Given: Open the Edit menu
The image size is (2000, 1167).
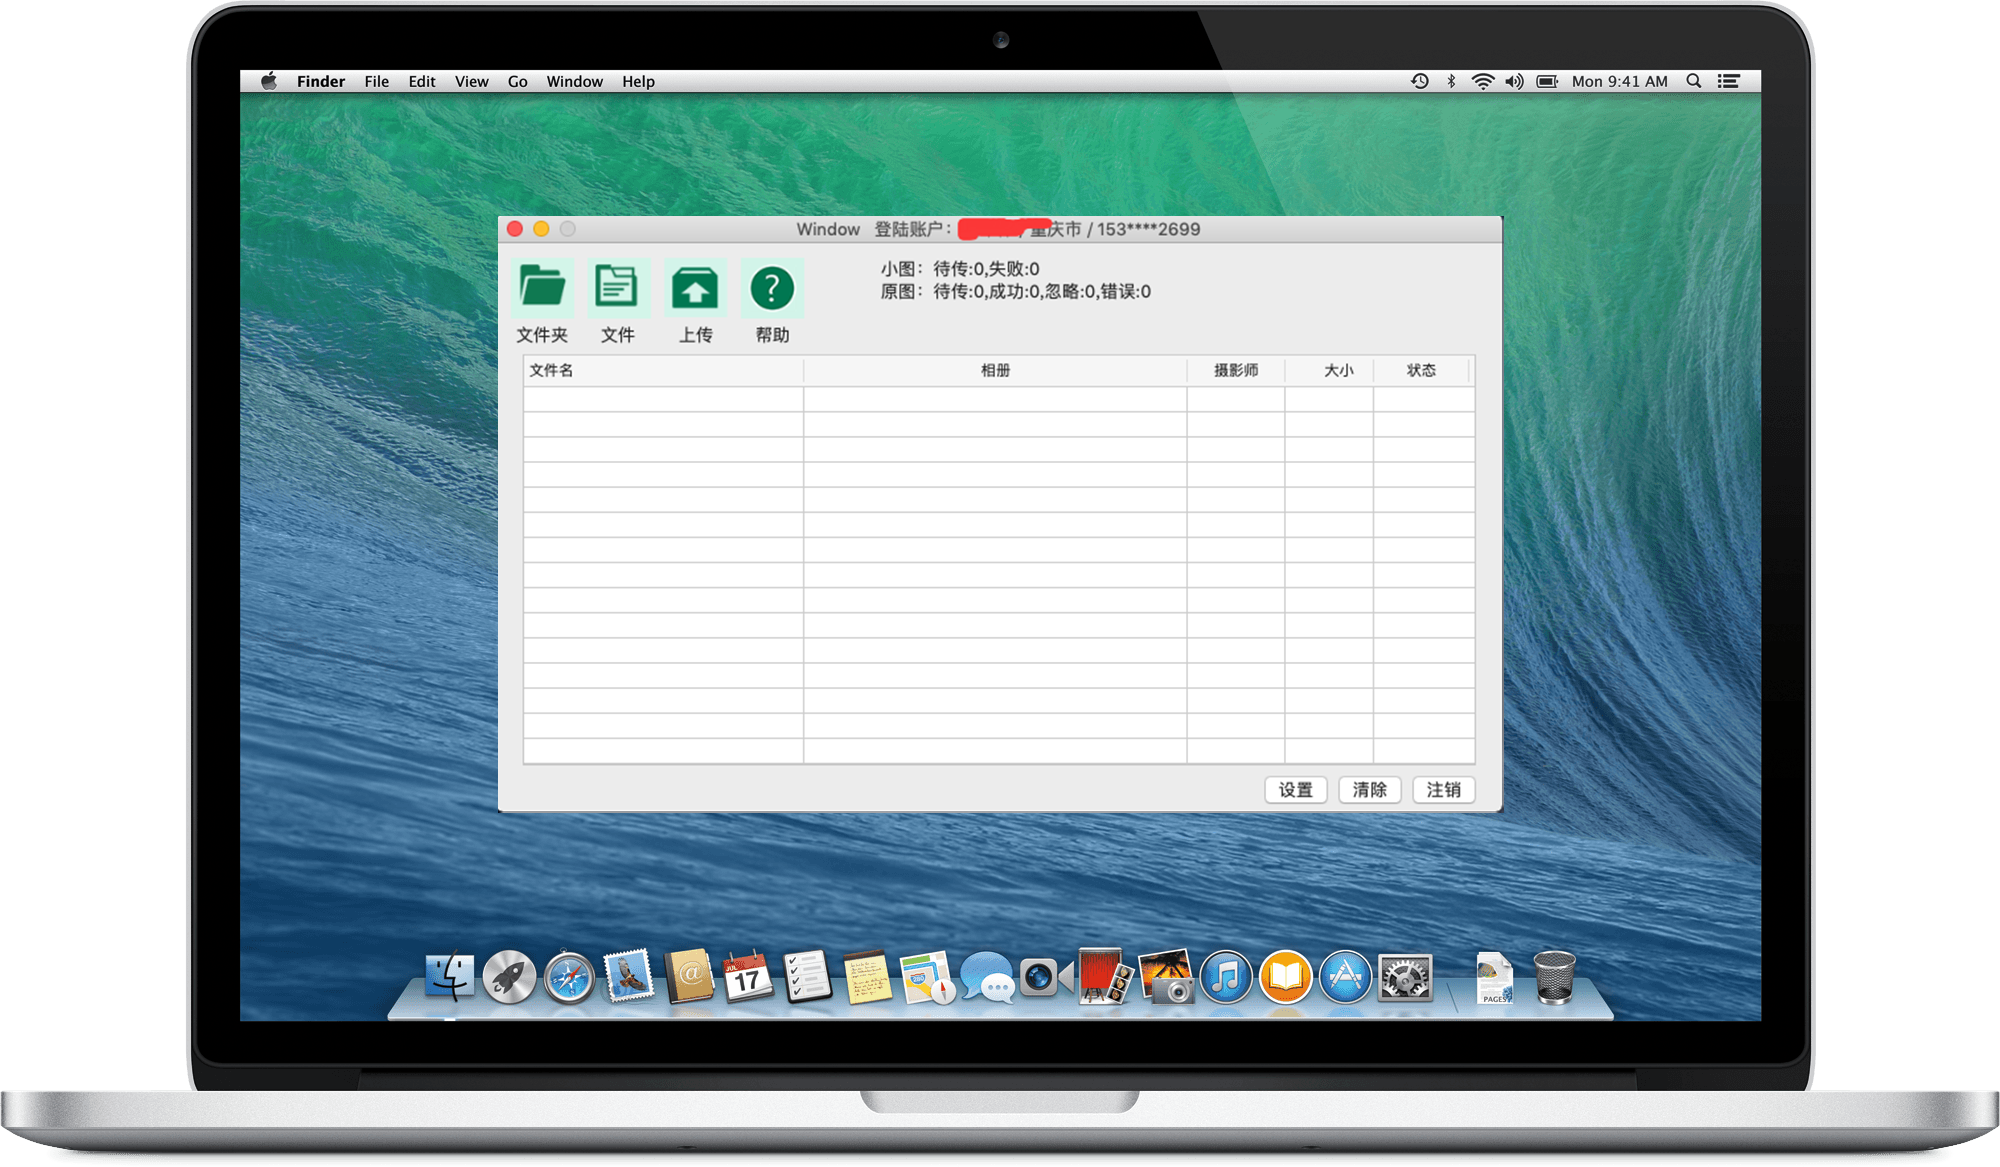Looking at the screenshot, I should point(421,81).
